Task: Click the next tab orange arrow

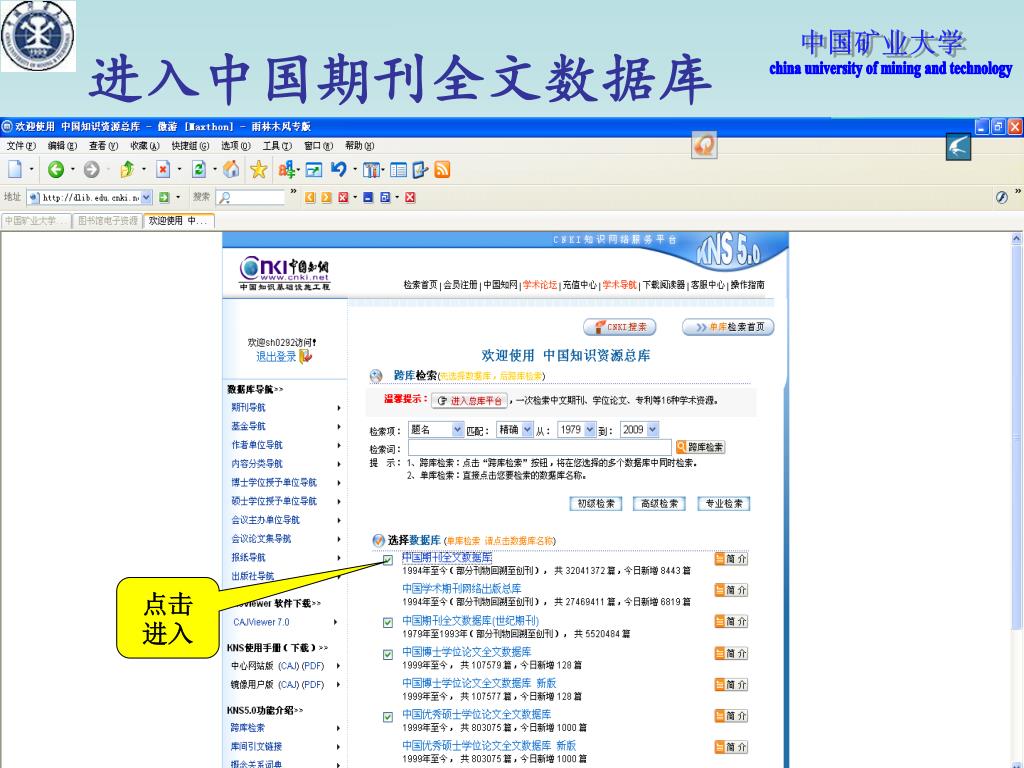Action: (327, 197)
